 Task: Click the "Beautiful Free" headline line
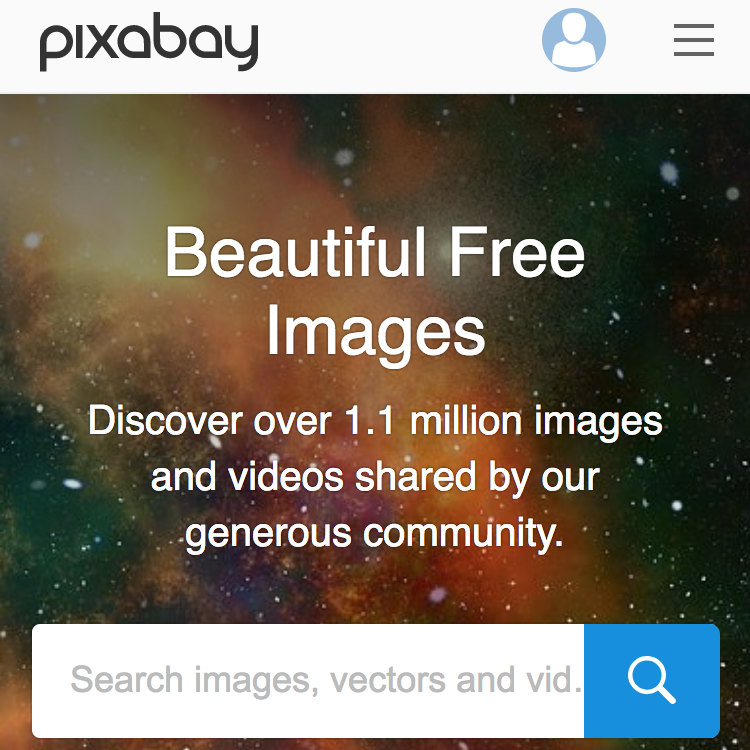click(x=375, y=252)
